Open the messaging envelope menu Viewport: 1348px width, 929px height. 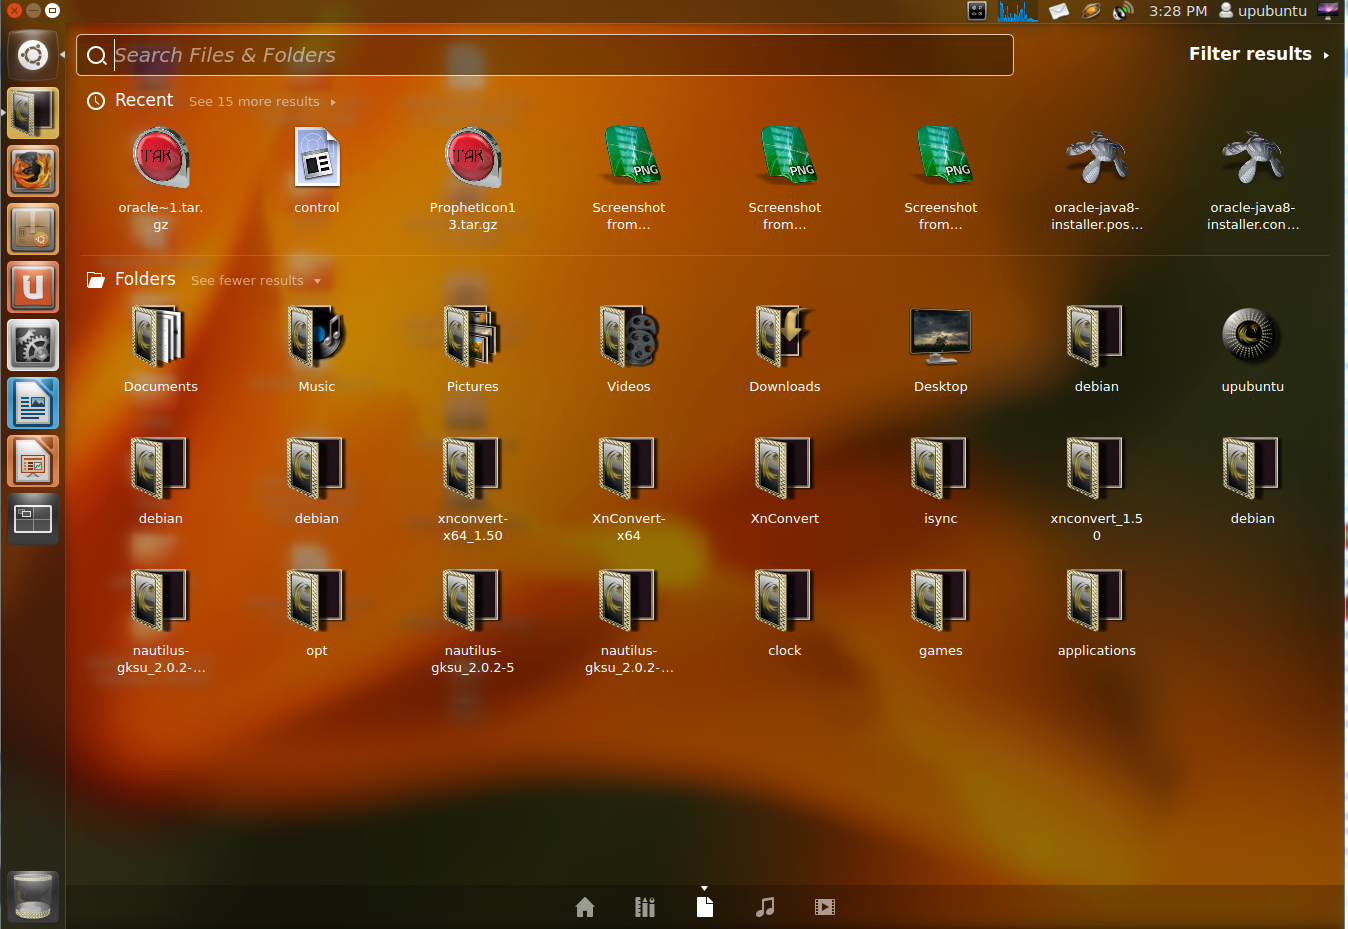(1059, 11)
